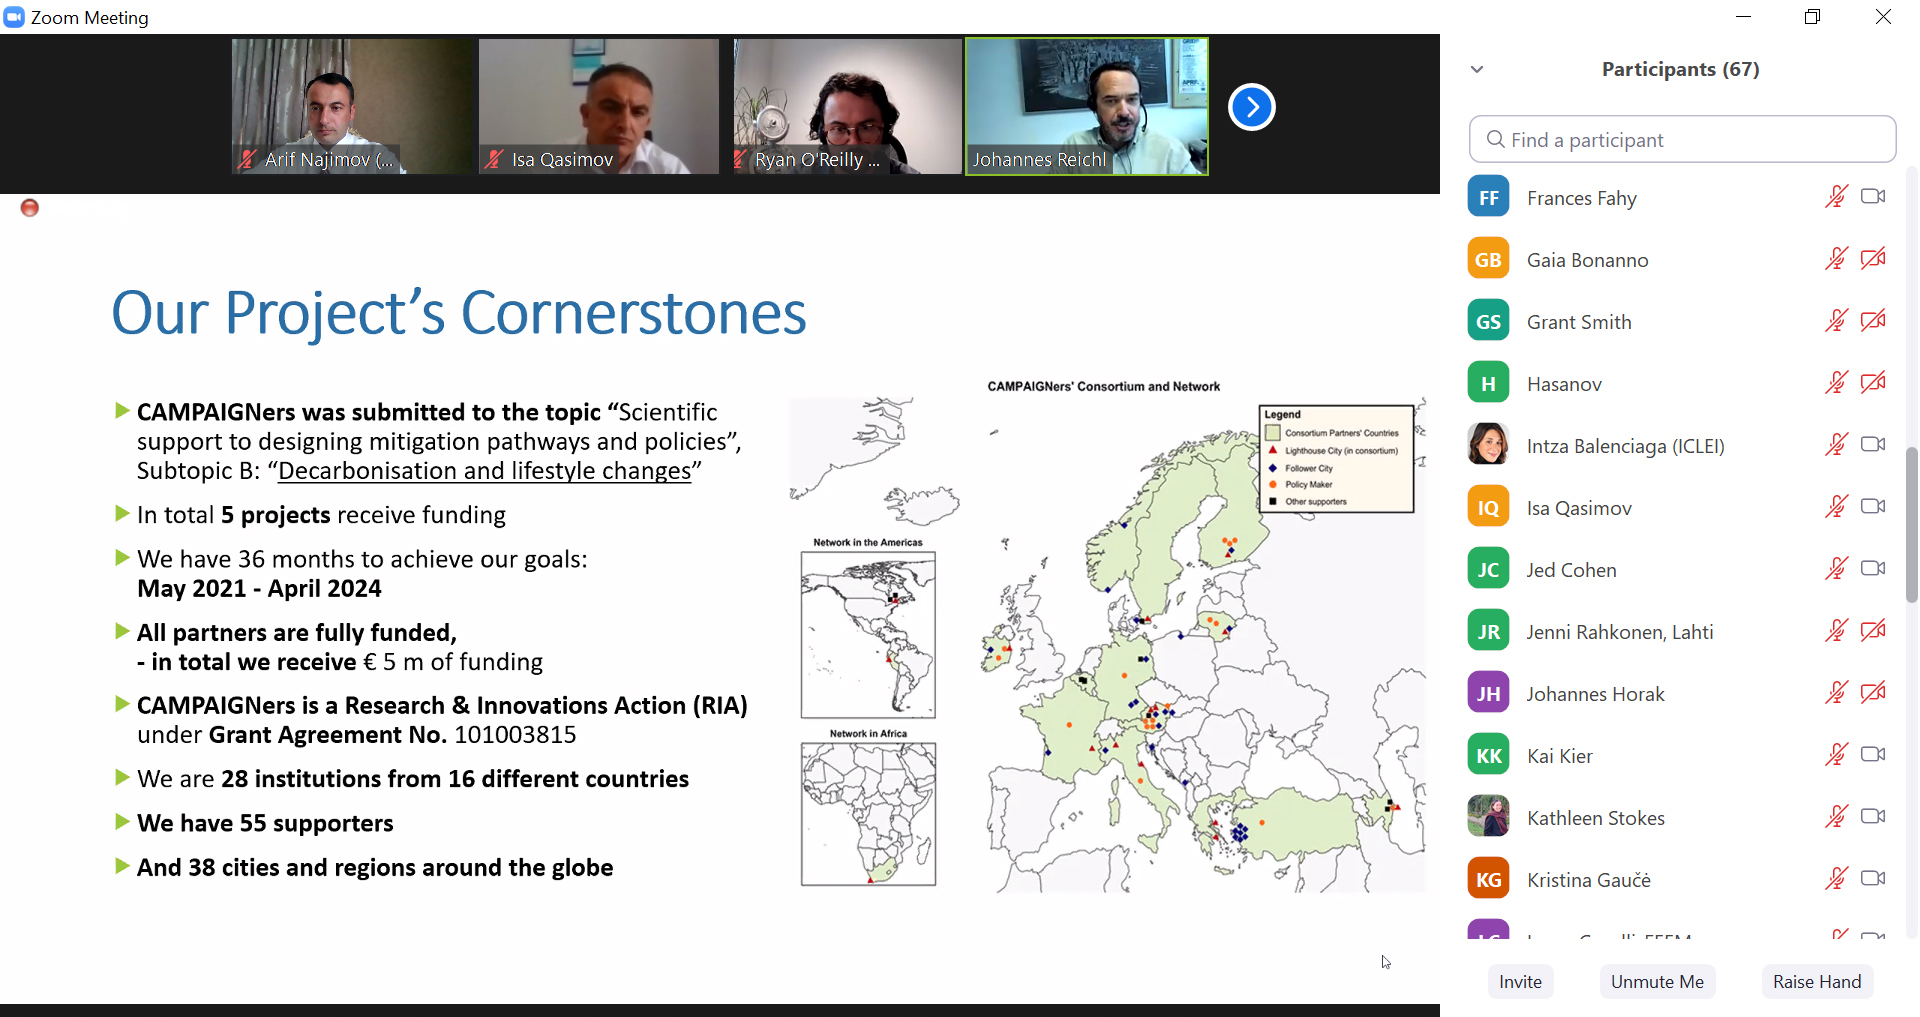1920x1017 pixels.
Task: Toggle Unmute Me button
Action: (x=1657, y=982)
